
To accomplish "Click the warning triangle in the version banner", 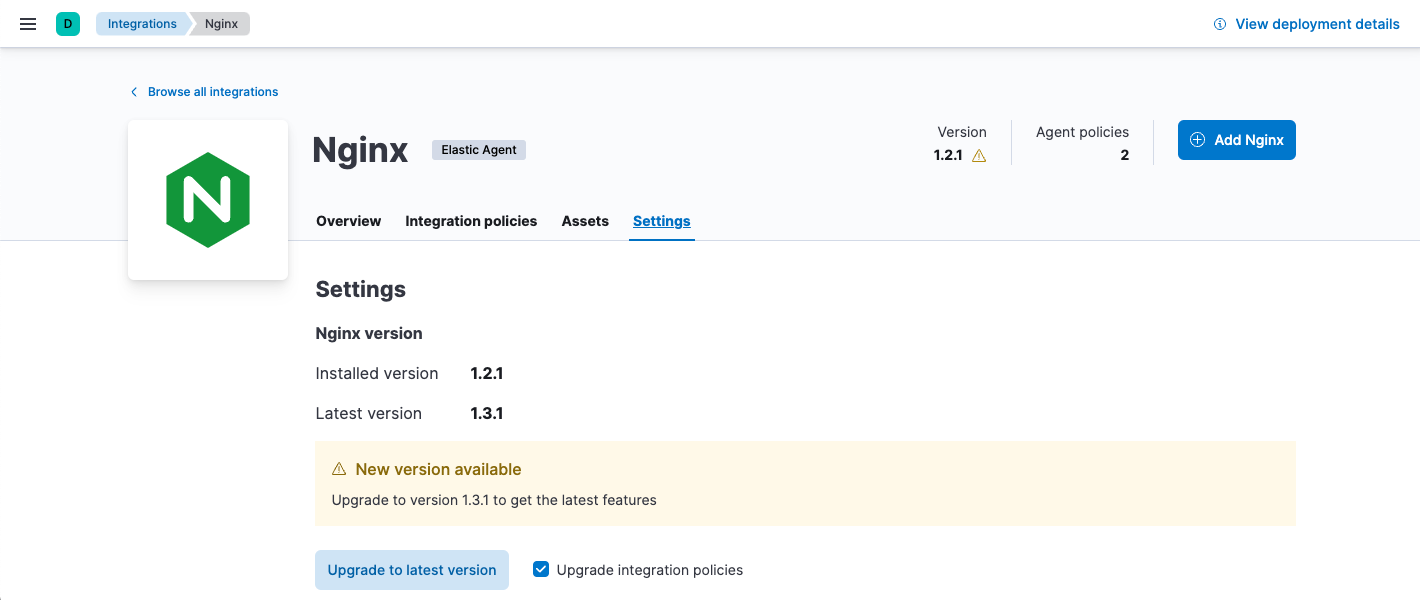I will (x=338, y=468).
